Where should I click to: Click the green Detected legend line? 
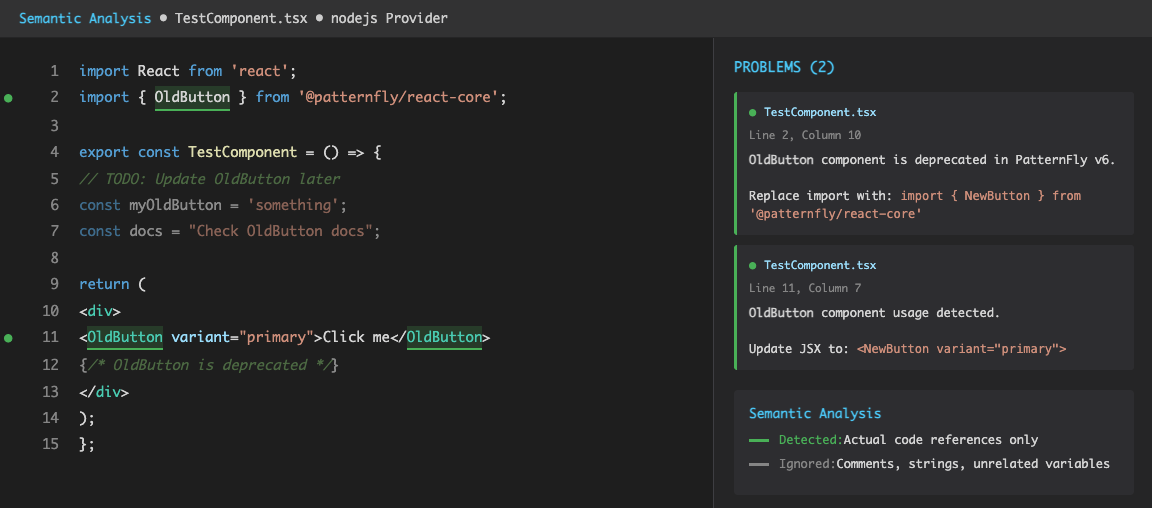(x=759, y=440)
